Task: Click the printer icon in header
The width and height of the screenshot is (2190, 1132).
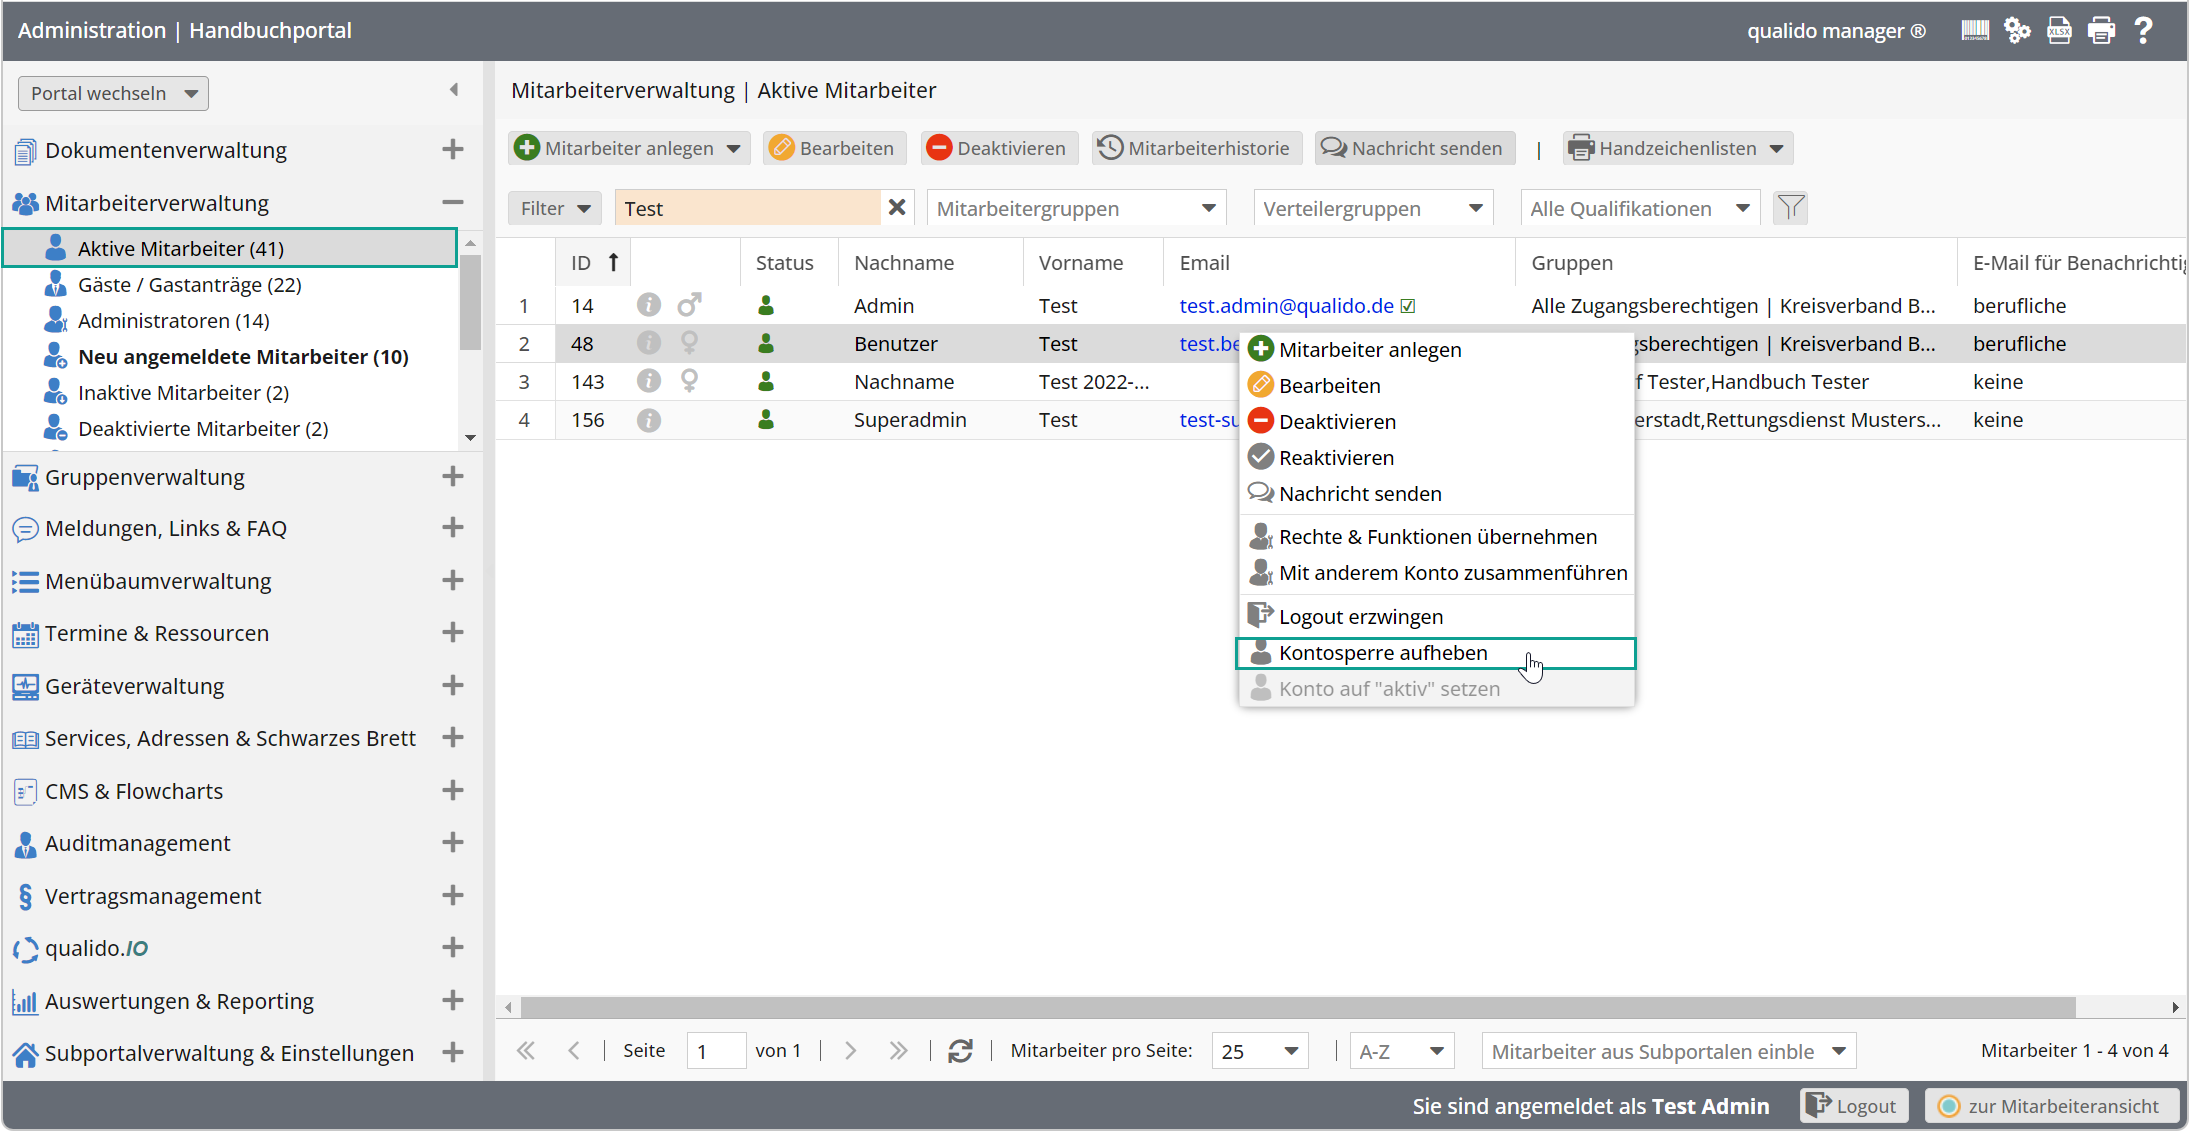Action: pyautogui.click(x=2101, y=31)
